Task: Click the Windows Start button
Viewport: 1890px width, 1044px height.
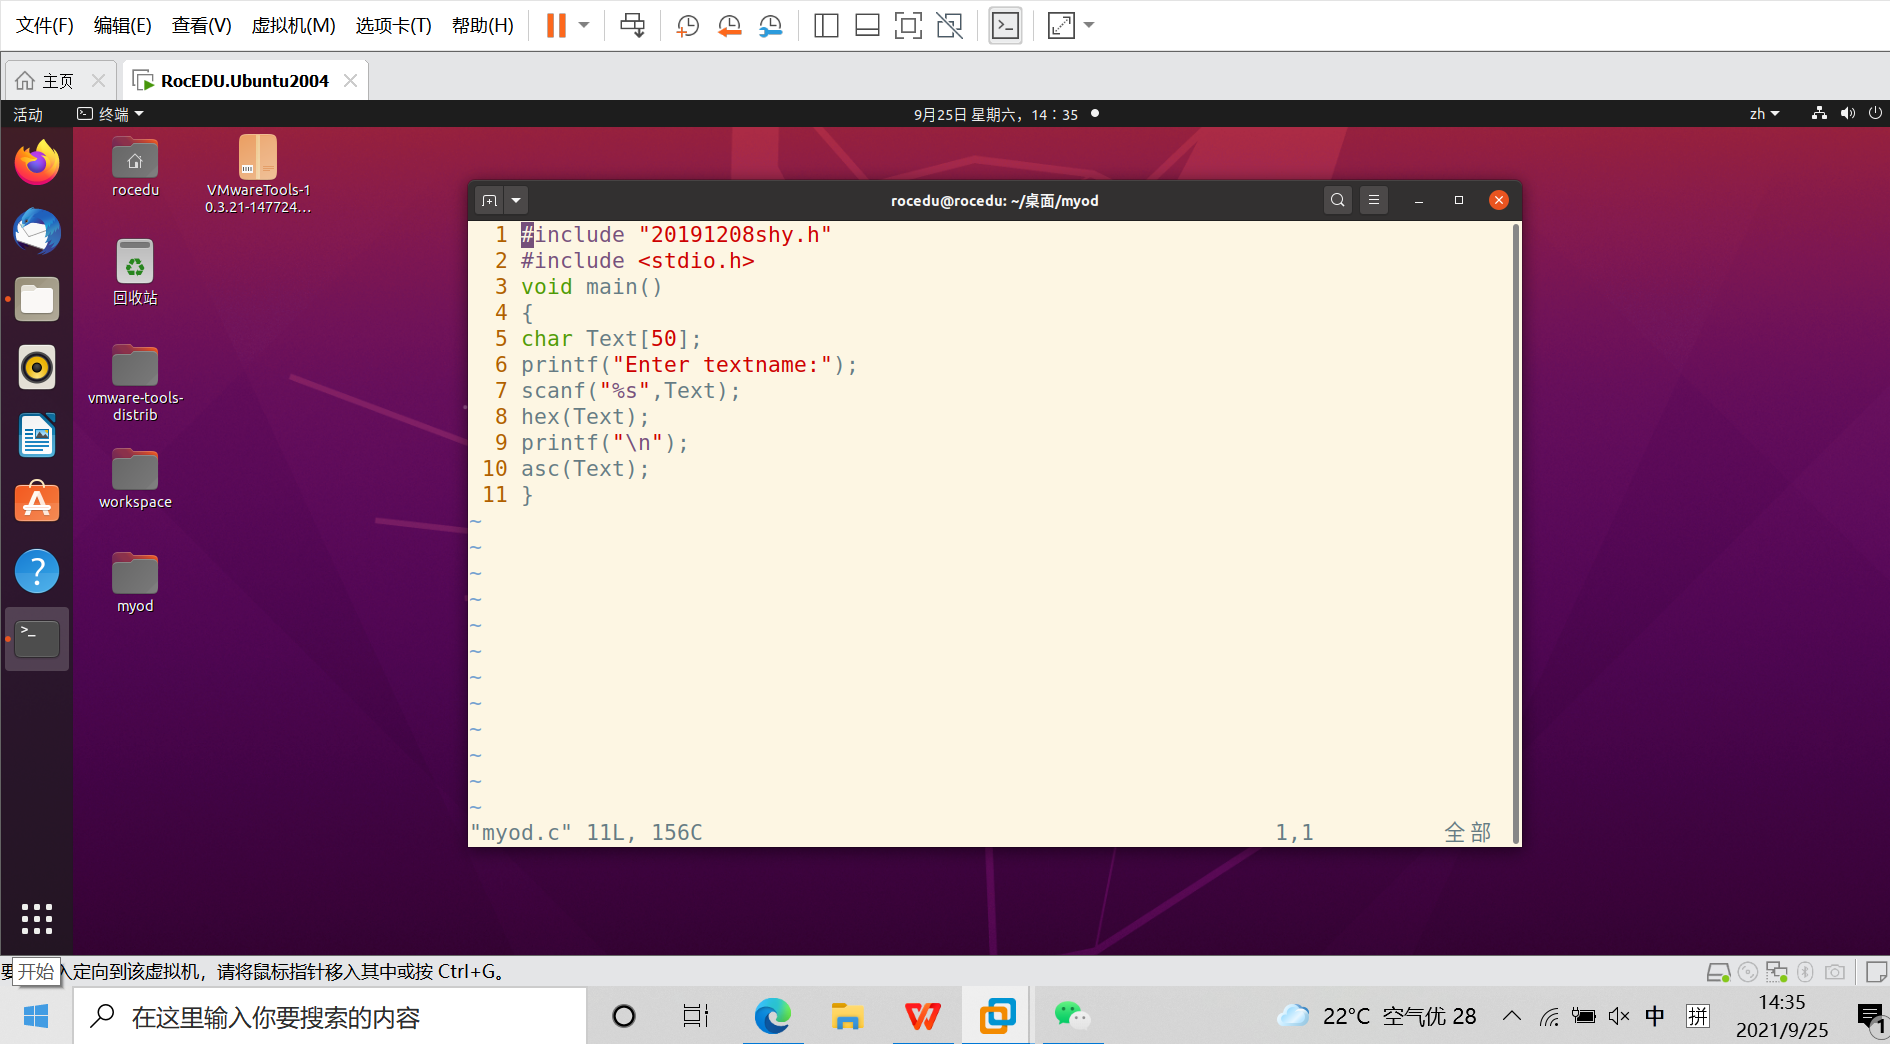Action: (x=36, y=1017)
